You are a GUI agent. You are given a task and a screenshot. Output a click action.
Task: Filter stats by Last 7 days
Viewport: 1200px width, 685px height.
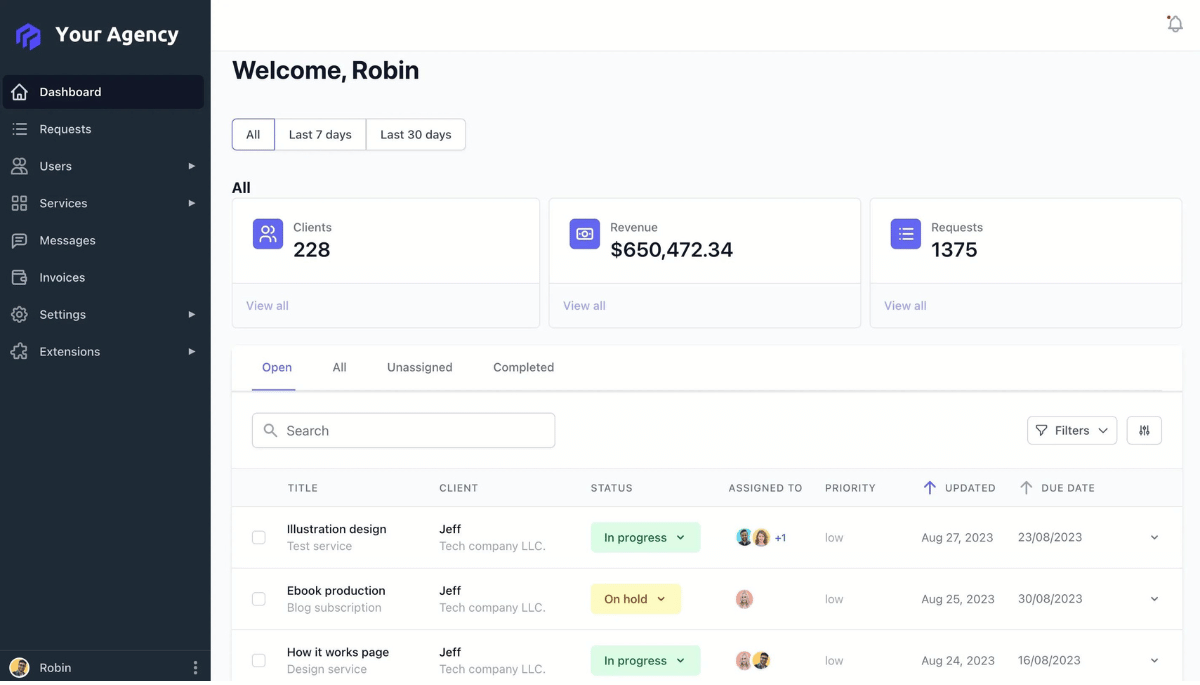click(320, 135)
